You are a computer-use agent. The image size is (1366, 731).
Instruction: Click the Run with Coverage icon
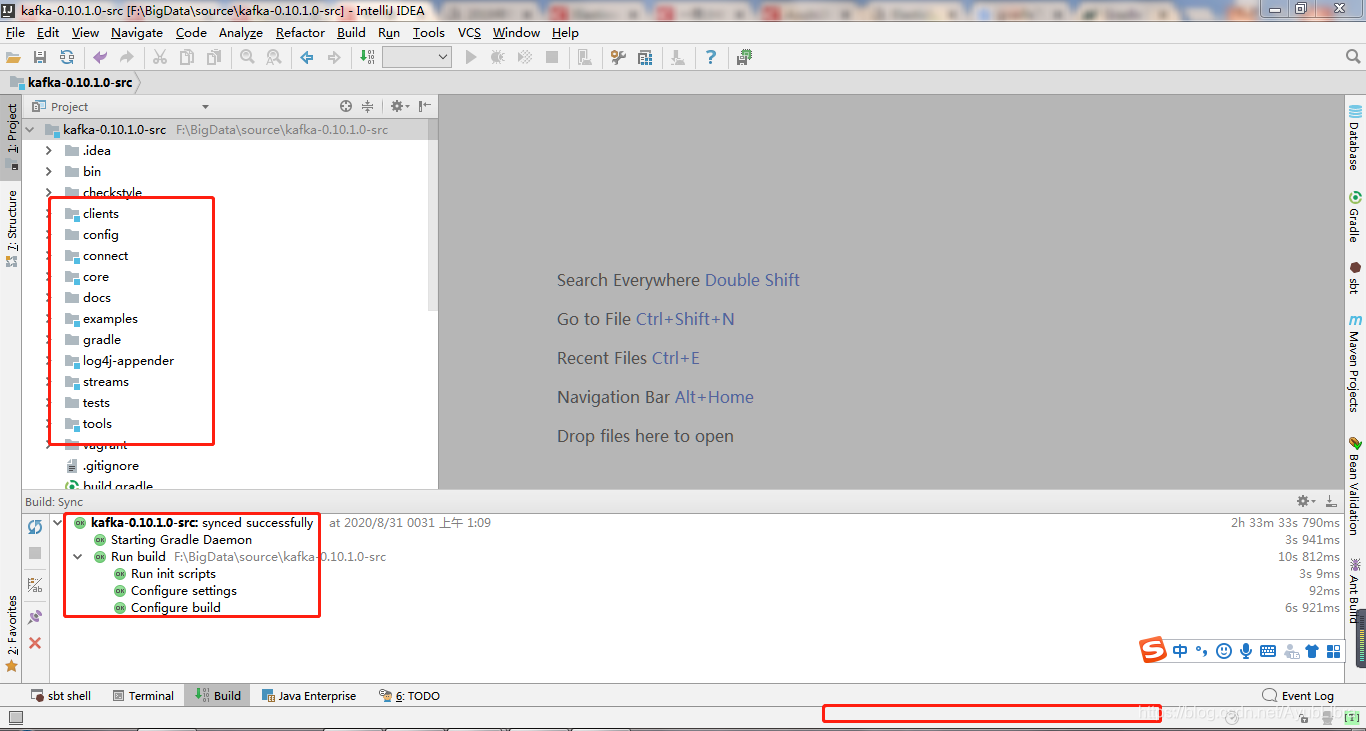524,58
